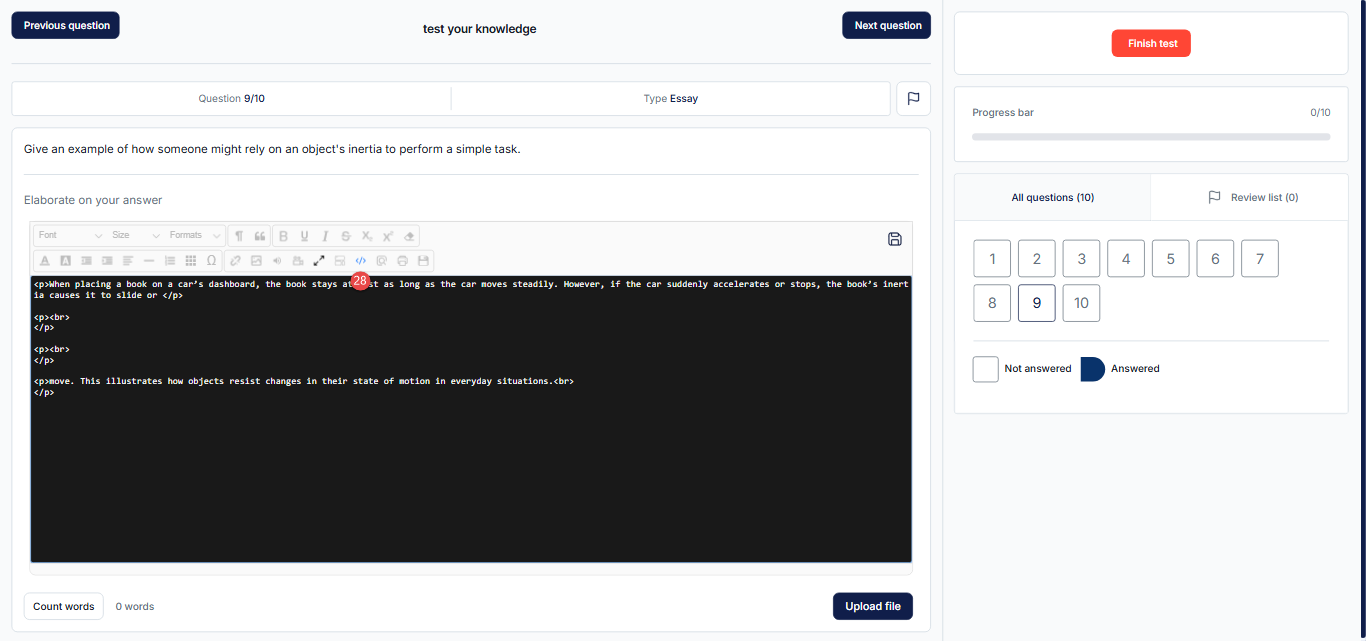Toggle underline formatting in editor
Viewport: 1366px width, 641px height.
[x=304, y=236]
